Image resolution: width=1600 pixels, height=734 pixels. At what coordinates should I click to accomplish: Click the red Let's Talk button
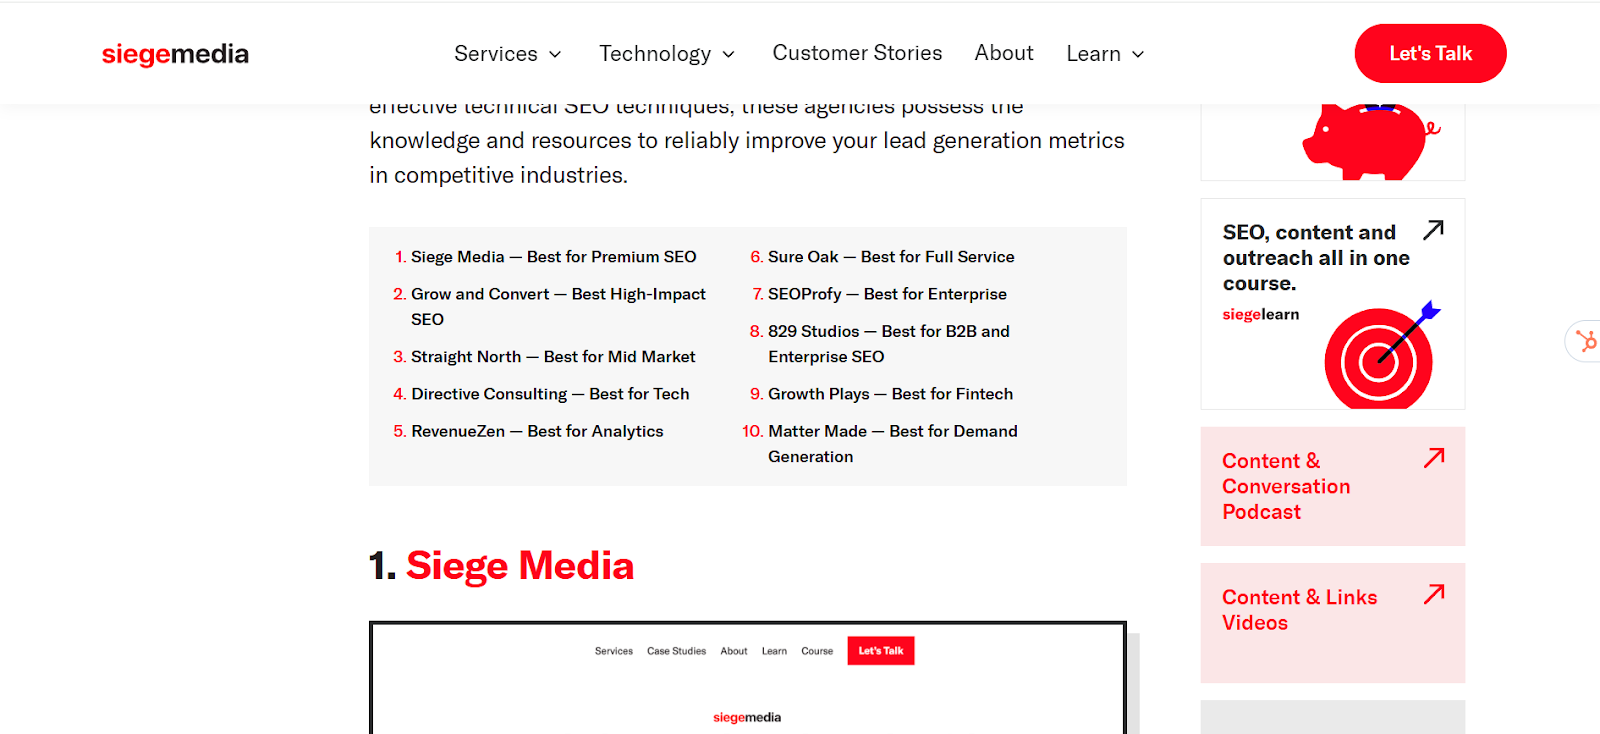pyautogui.click(x=1430, y=53)
